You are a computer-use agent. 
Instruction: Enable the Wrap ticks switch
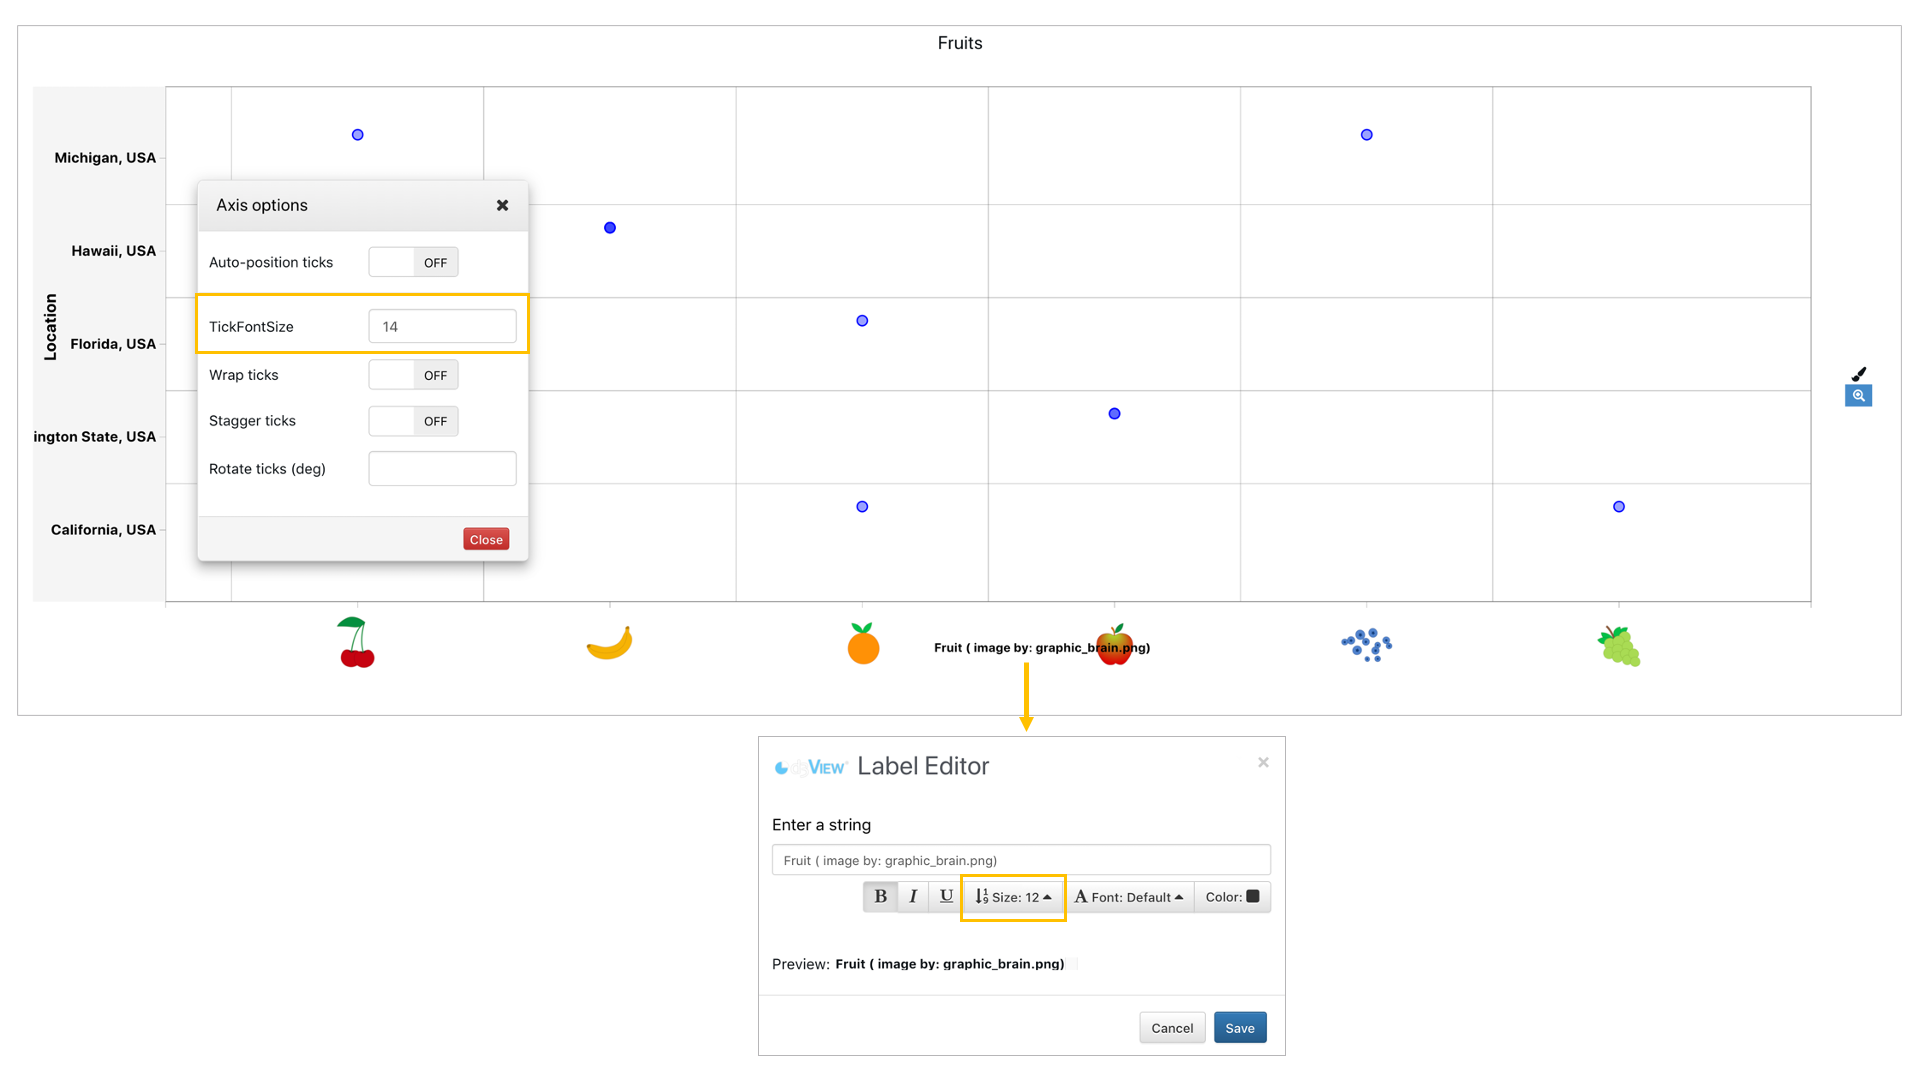(413, 375)
